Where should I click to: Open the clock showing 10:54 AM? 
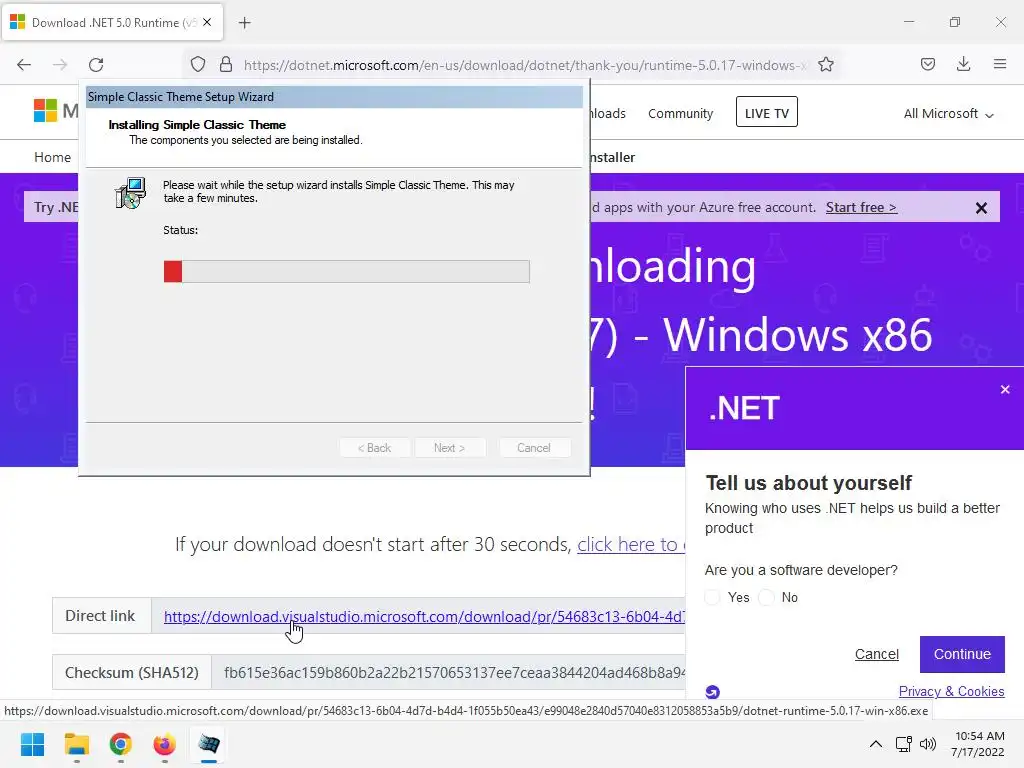978,744
